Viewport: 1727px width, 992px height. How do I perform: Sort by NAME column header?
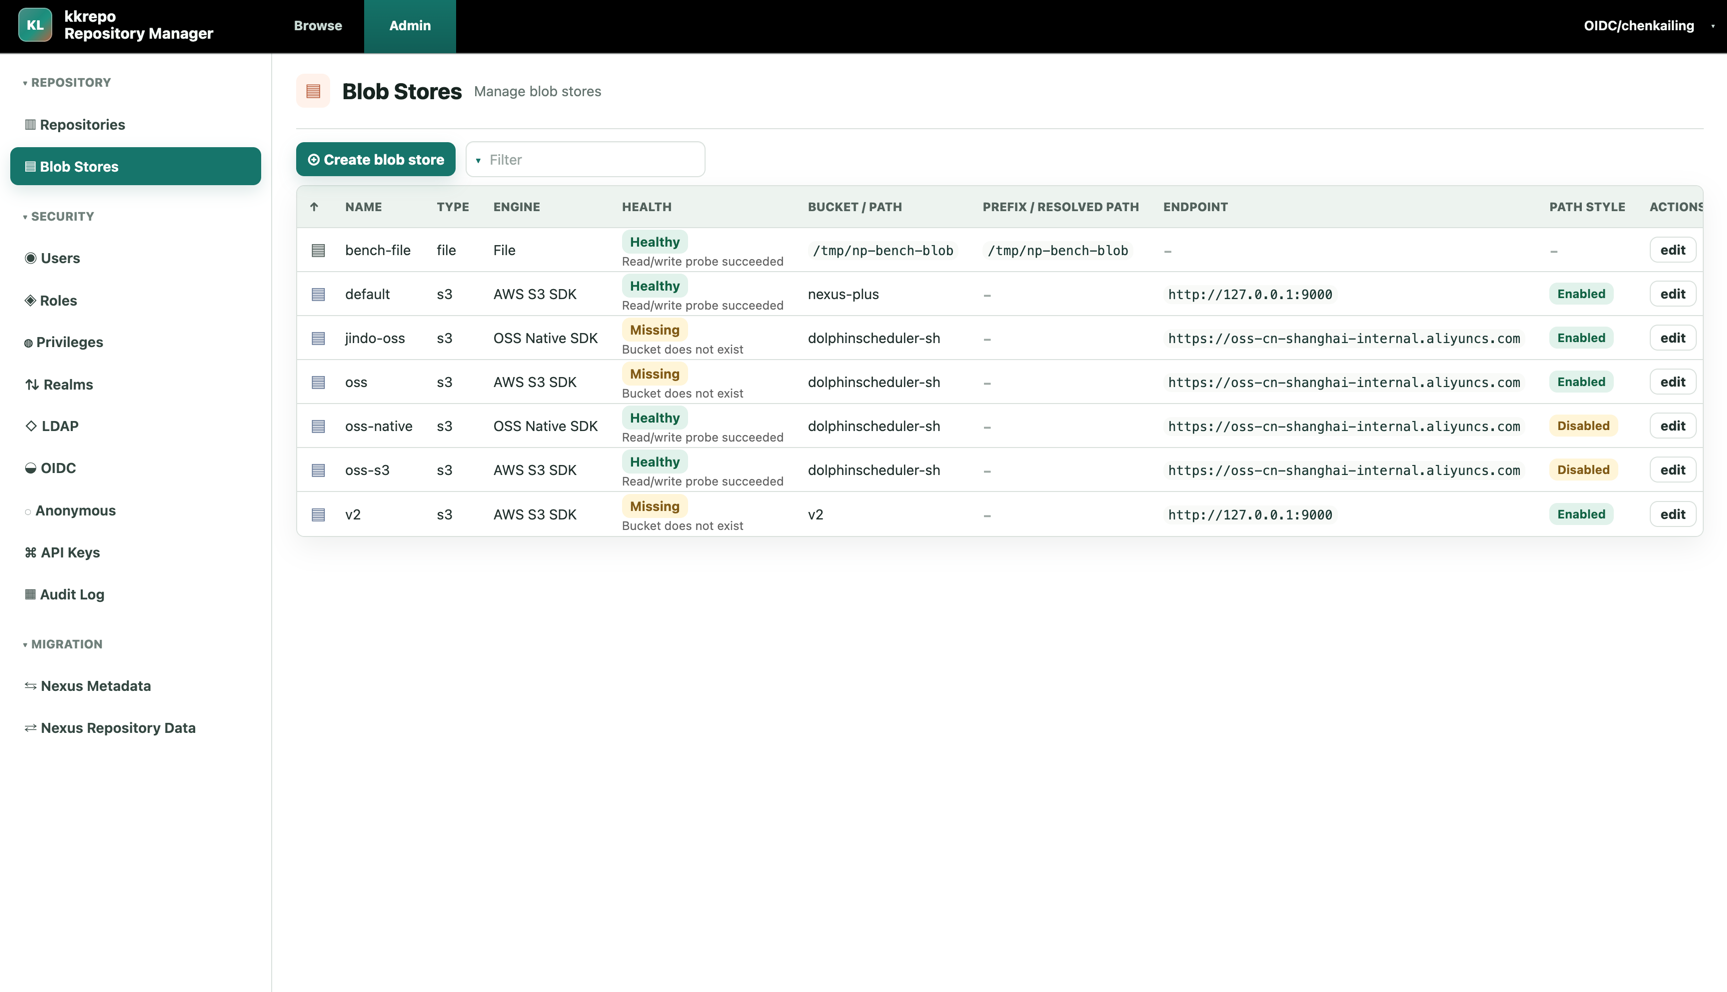click(363, 207)
